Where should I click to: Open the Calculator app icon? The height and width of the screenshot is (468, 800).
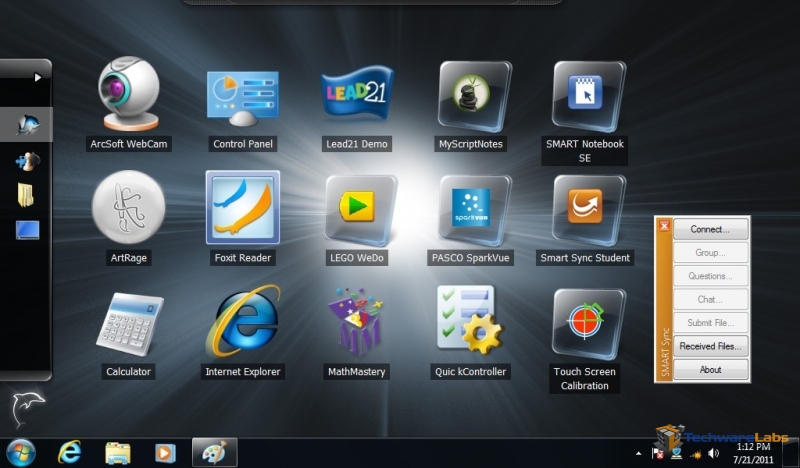coord(130,324)
